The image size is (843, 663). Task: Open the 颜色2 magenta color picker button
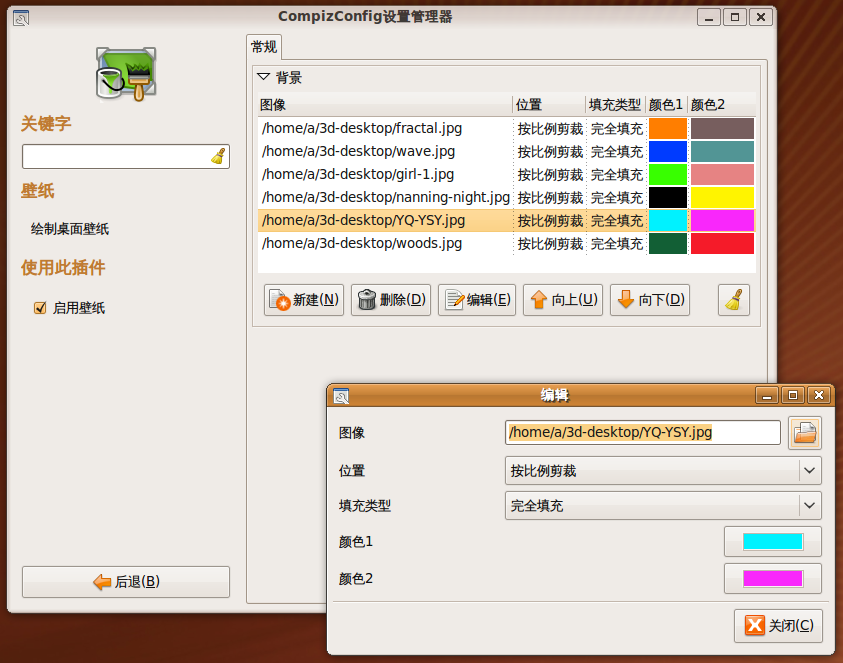tap(773, 579)
